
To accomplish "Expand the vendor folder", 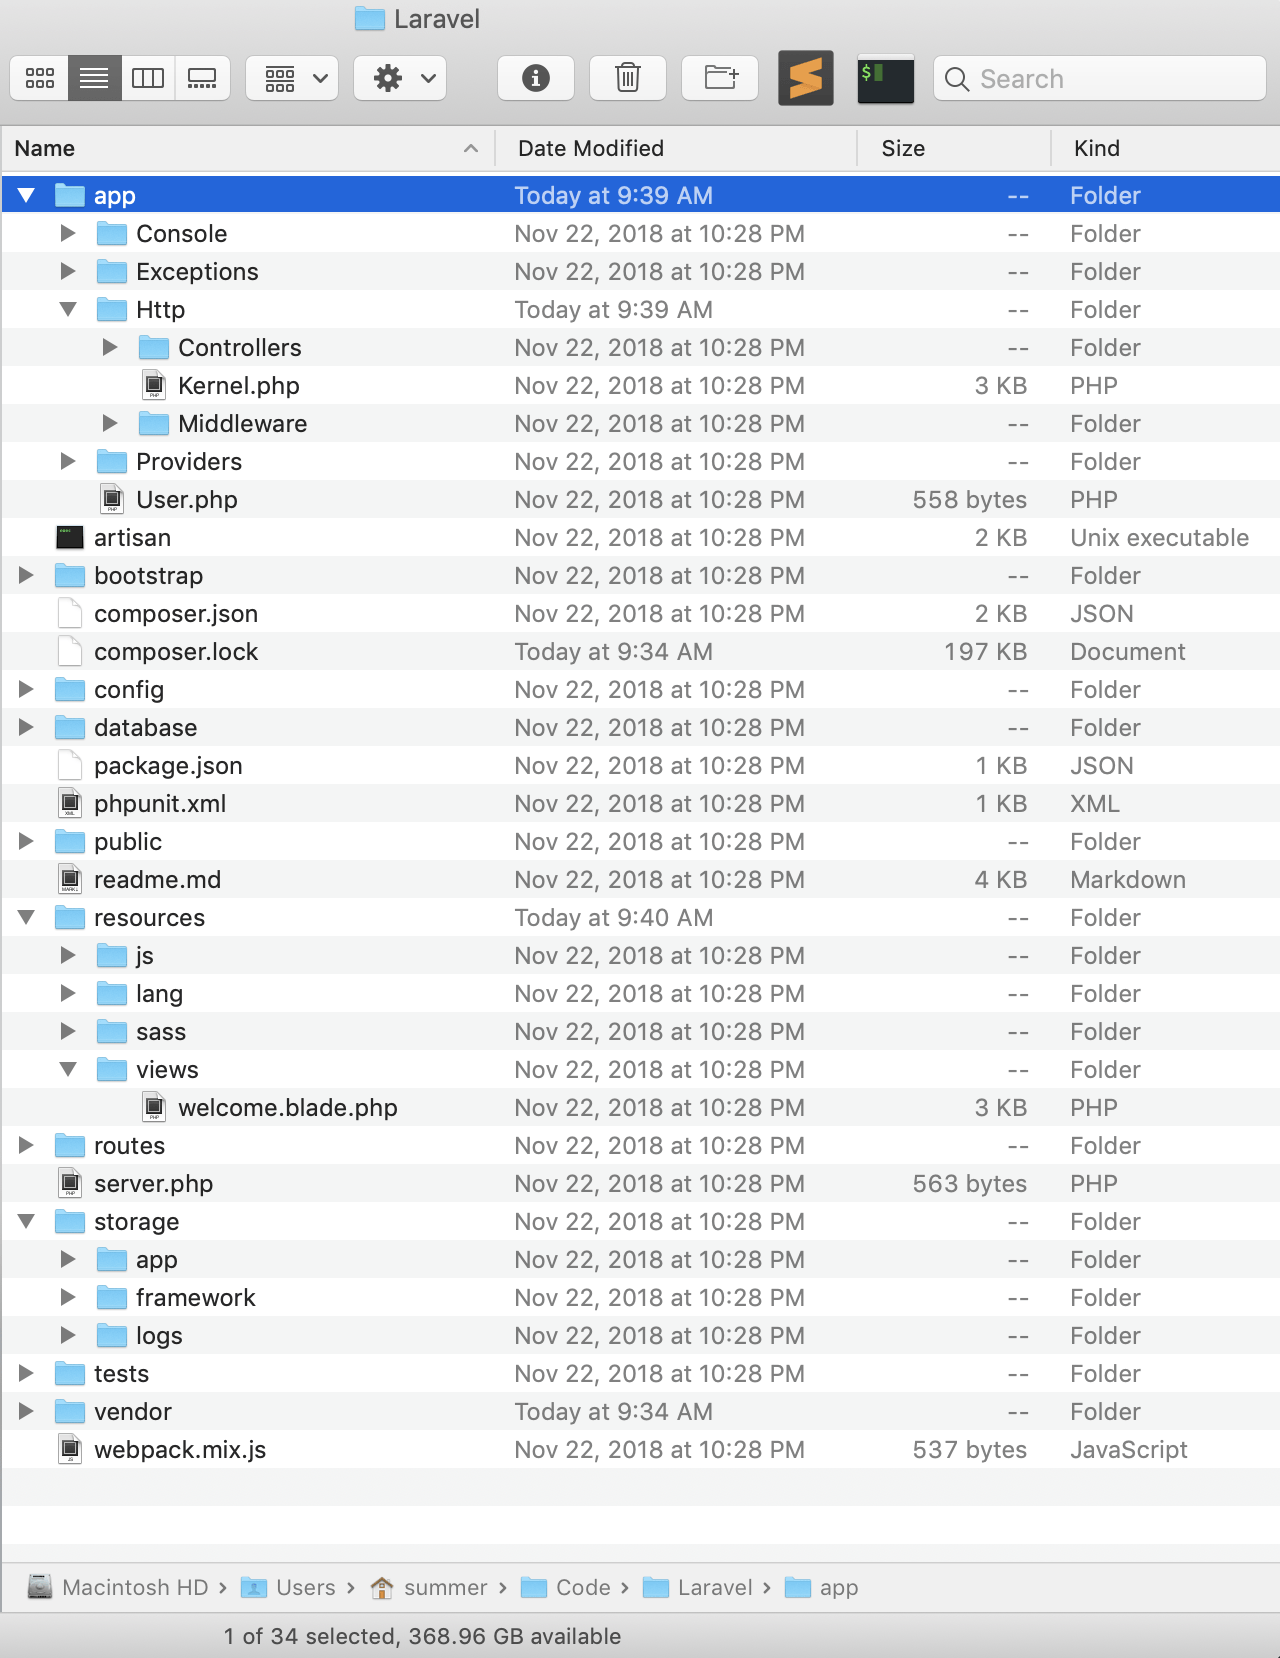I will point(27,1411).
